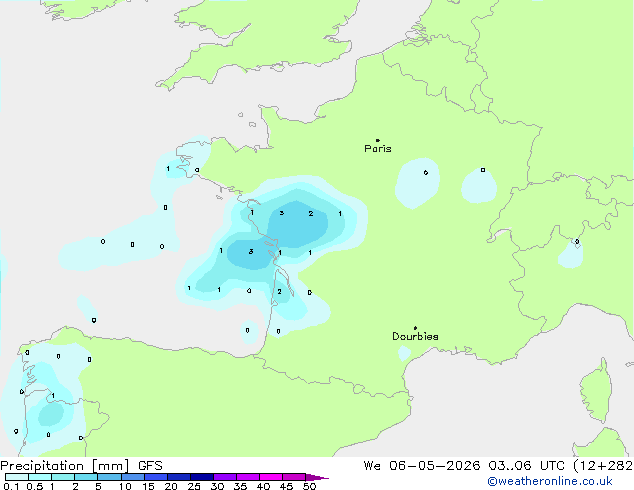The image size is (634, 490).
Task: Select the 35–40 mm legend color swatch
Action: coord(247,477)
